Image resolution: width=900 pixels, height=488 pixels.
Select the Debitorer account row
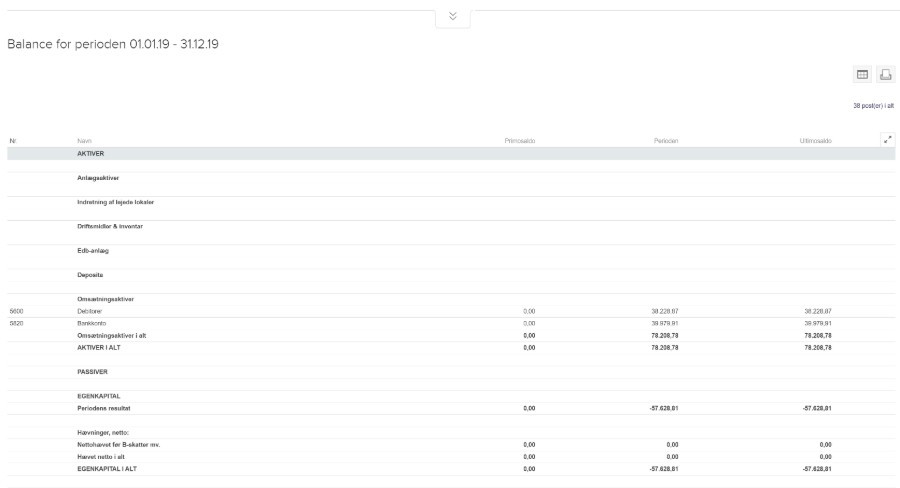pos(91,311)
